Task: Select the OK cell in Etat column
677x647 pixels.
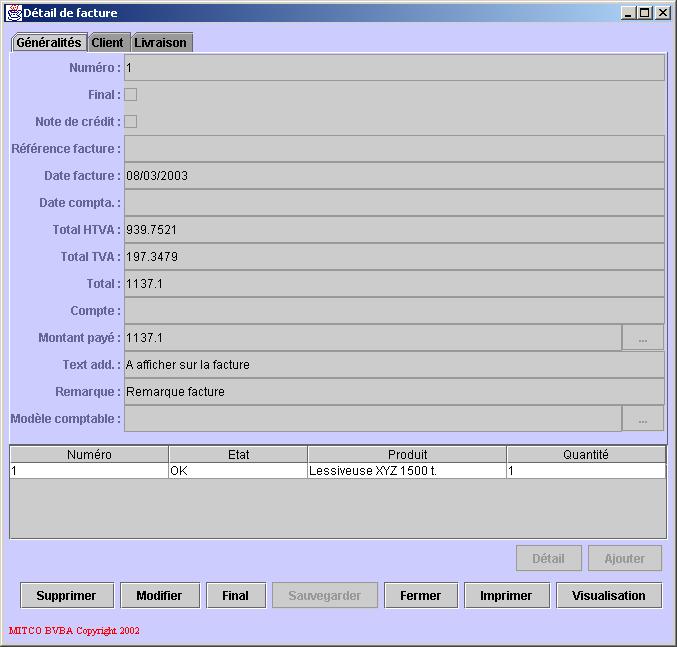Action: (x=238, y=470)
